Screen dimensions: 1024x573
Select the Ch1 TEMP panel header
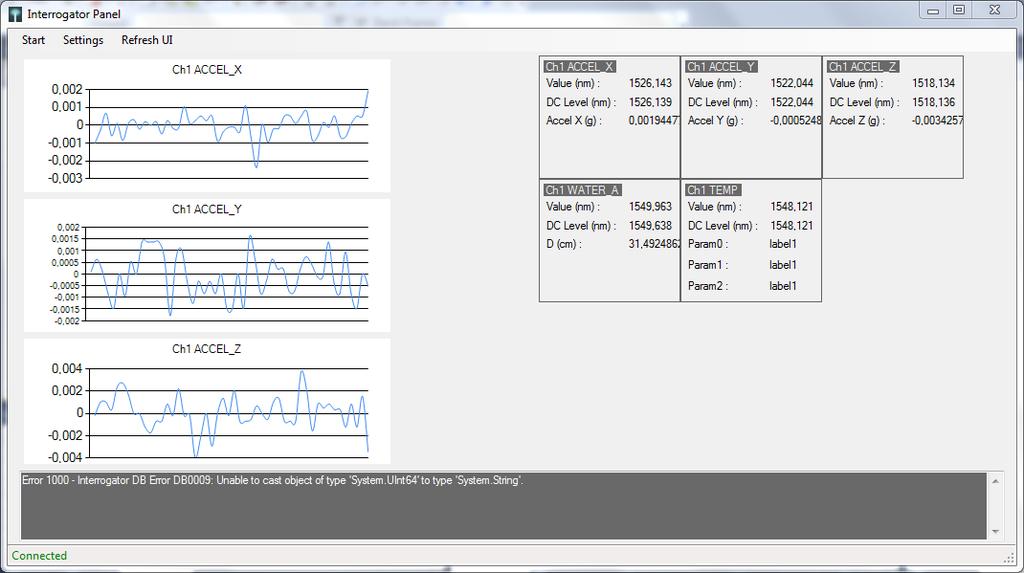click(713, 190)
